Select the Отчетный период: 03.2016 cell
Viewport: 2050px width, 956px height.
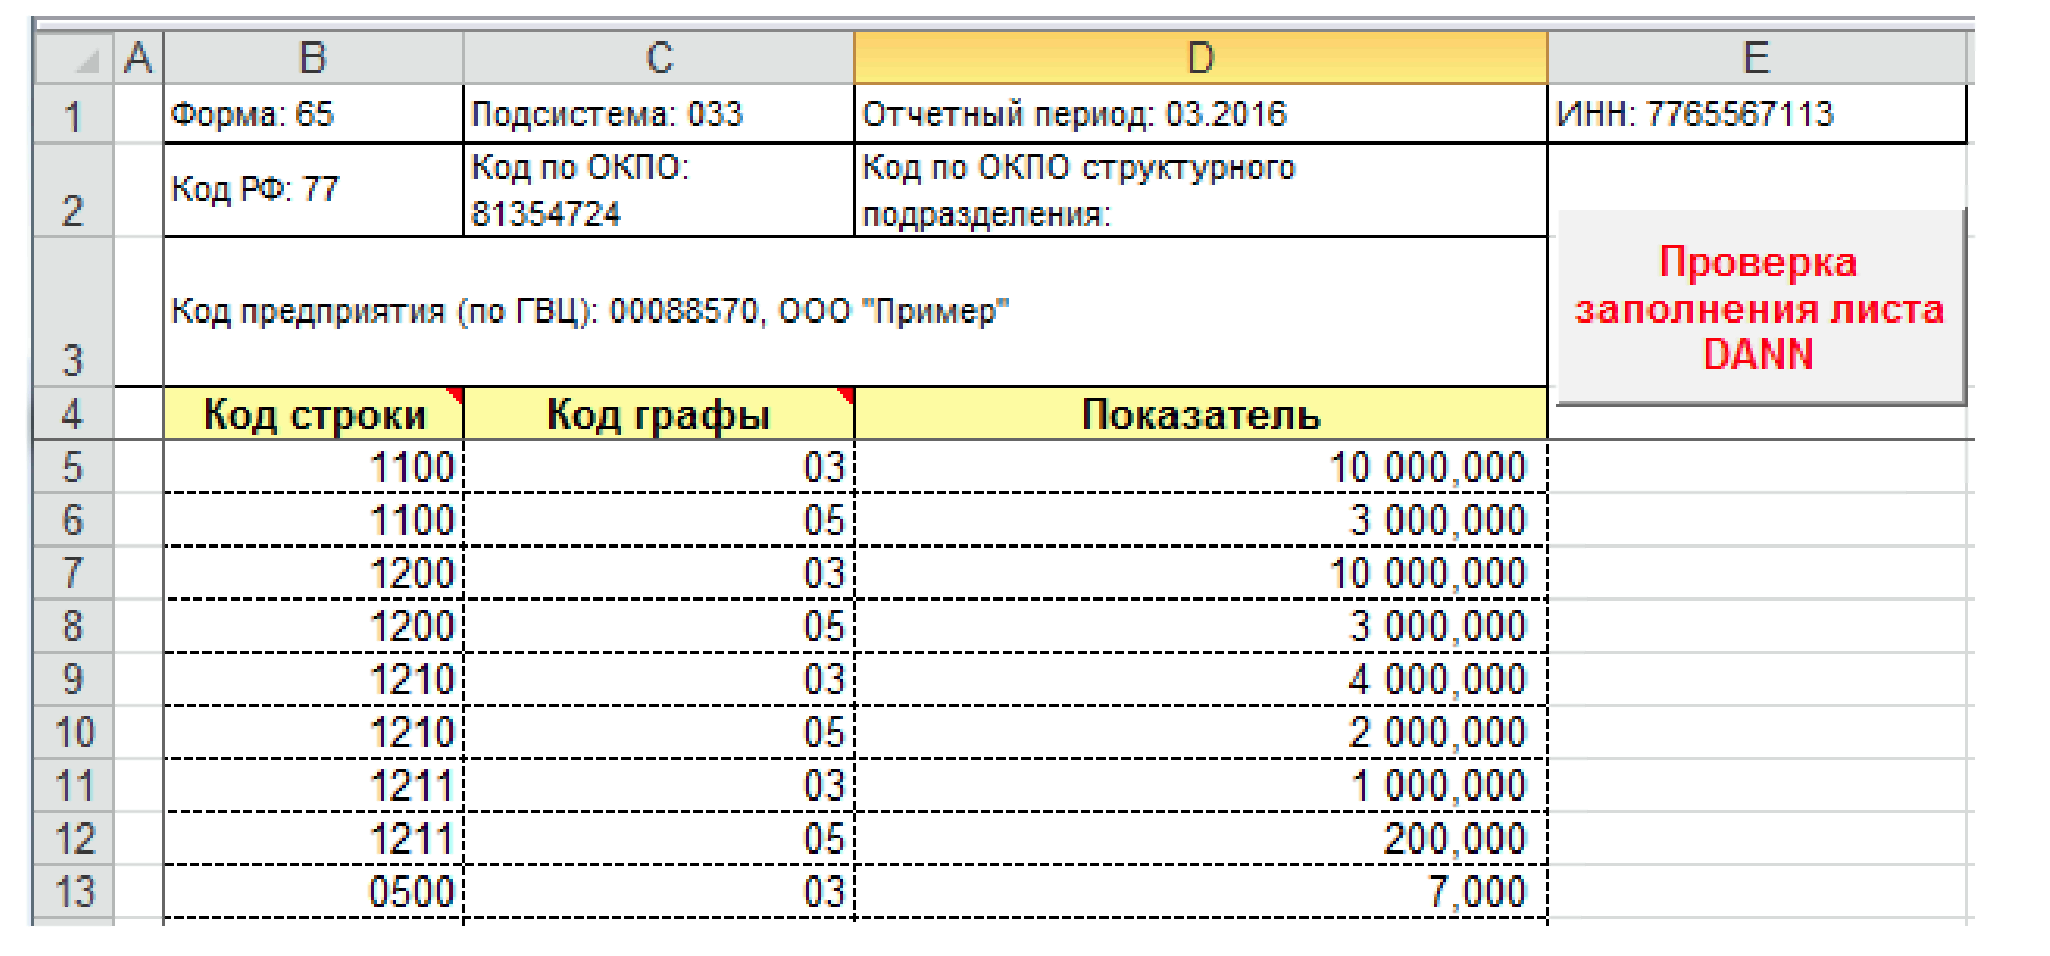(x=1200, y=114)
